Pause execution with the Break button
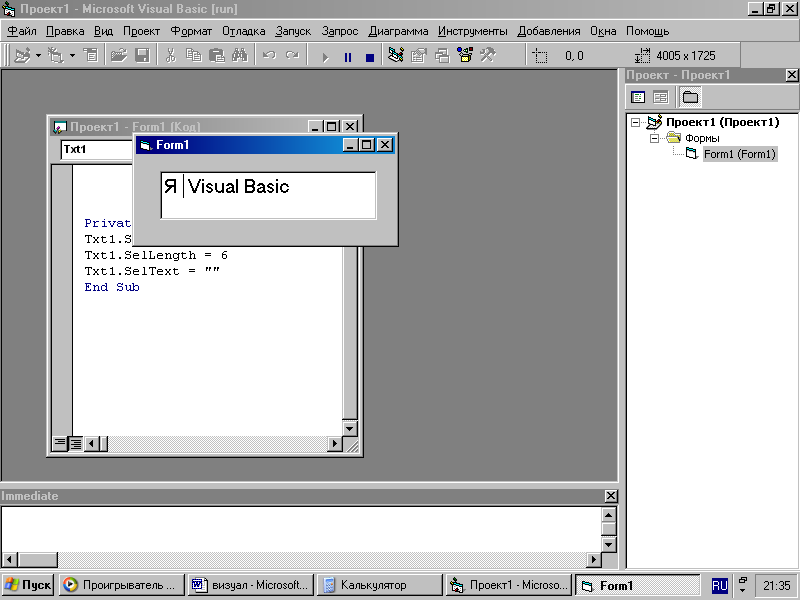This screenshot has width=800, height=600. click(348, 57)
